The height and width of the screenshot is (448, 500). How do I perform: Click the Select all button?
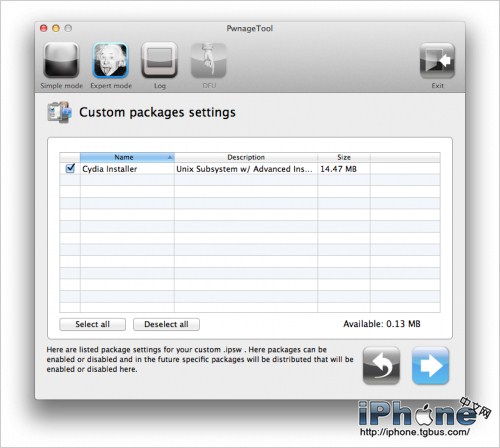click(92, 324)
